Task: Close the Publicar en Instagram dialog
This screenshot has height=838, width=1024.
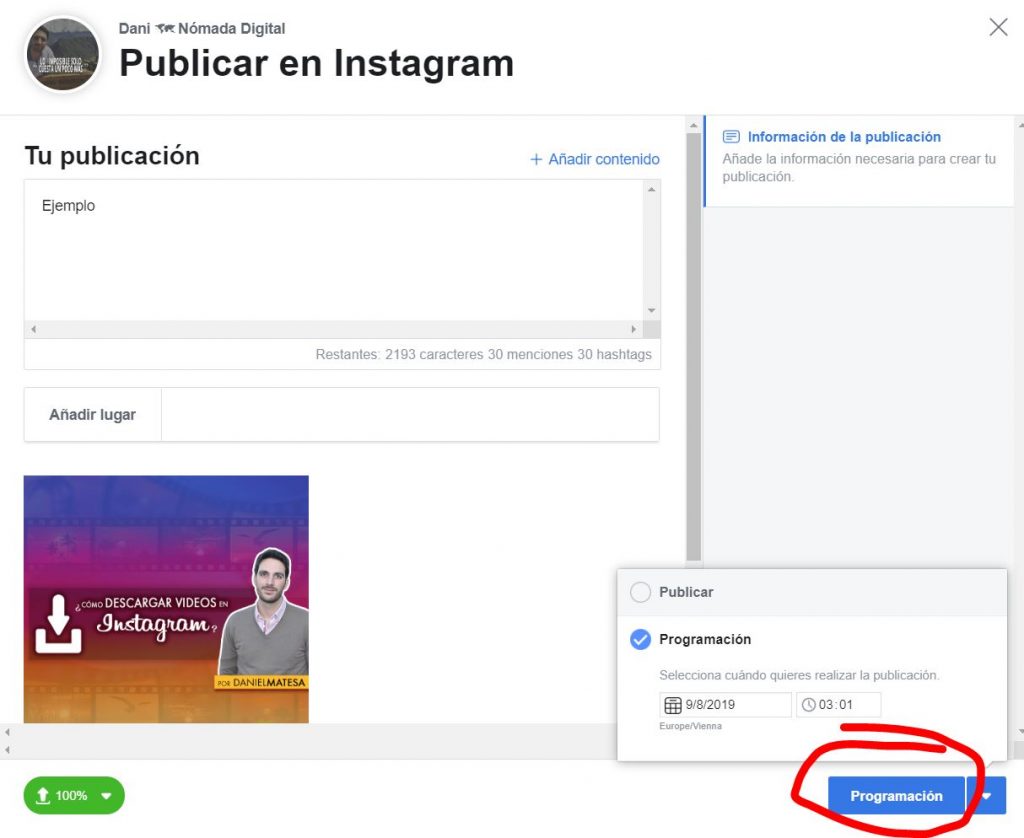Action: coord(998,27)
